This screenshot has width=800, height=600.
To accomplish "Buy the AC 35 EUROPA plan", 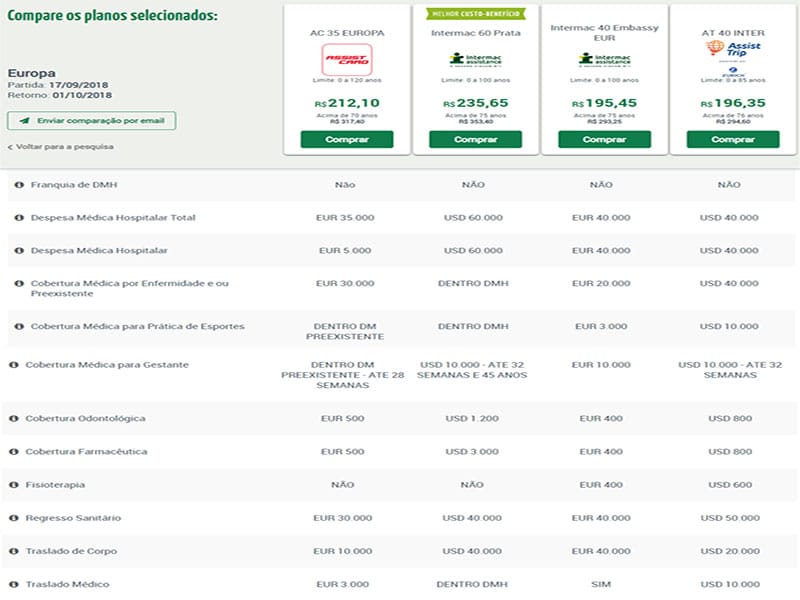I will 347,139.
